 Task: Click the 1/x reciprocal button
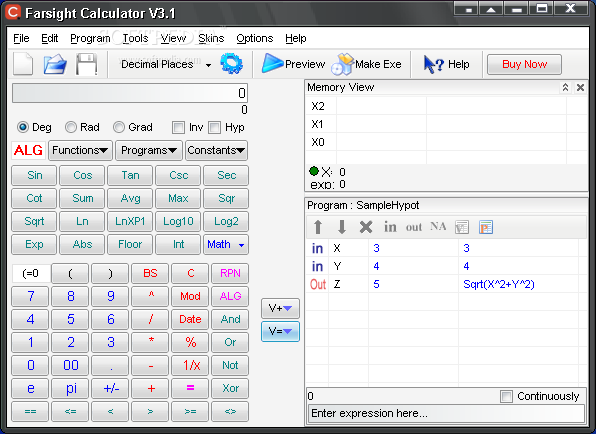pos(190,365)
